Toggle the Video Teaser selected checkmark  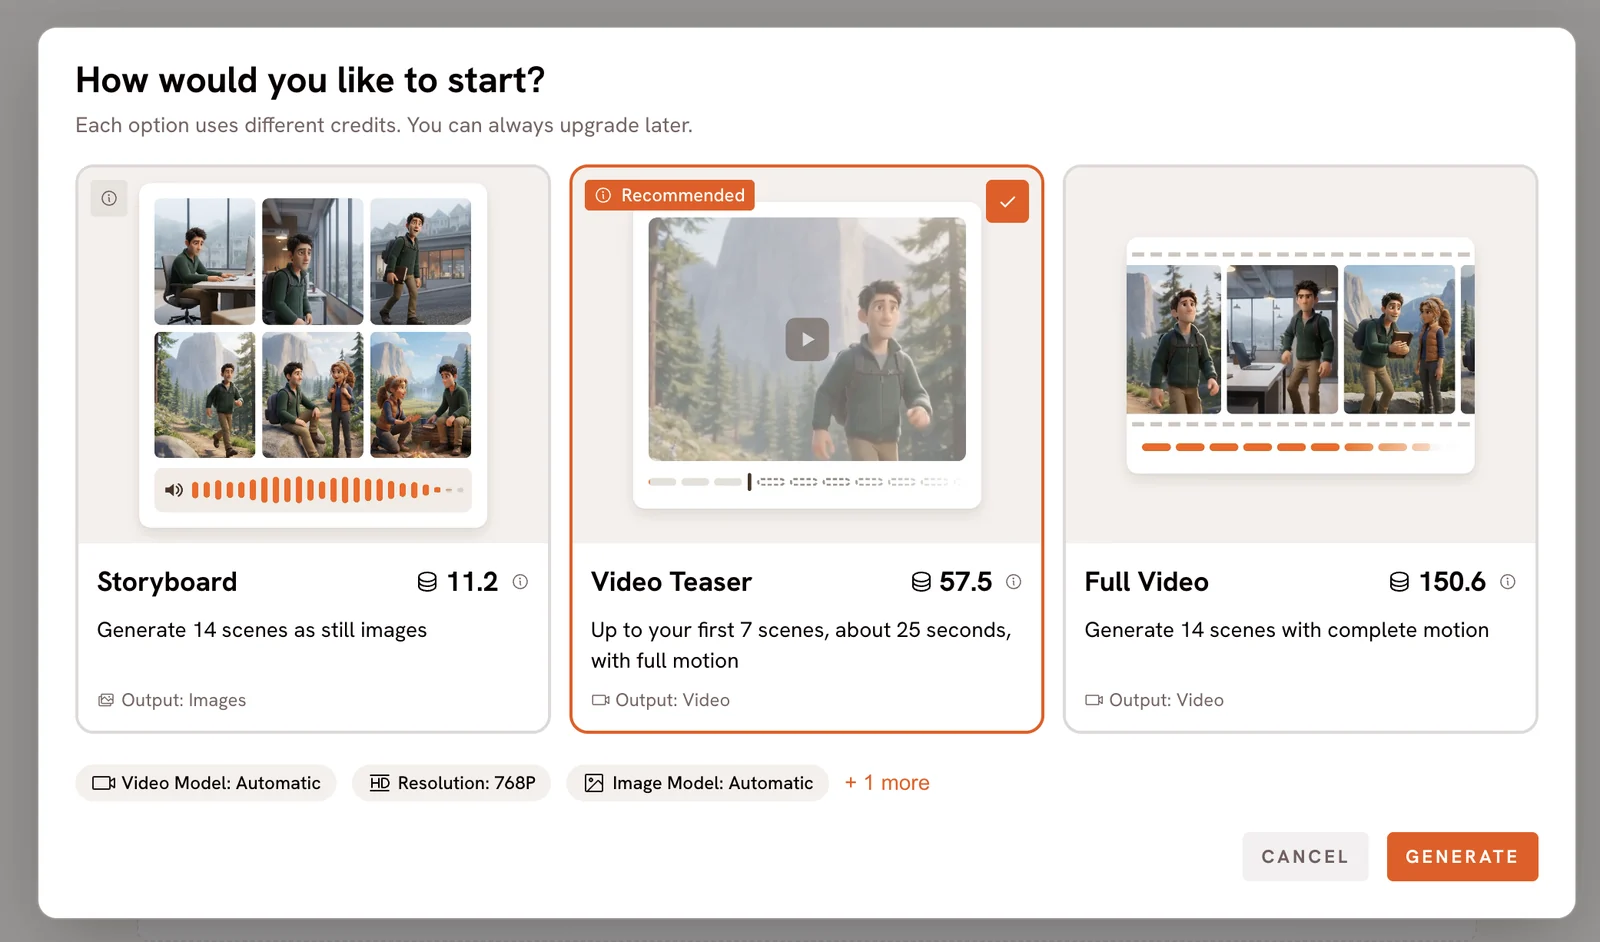coord(1007,201)
